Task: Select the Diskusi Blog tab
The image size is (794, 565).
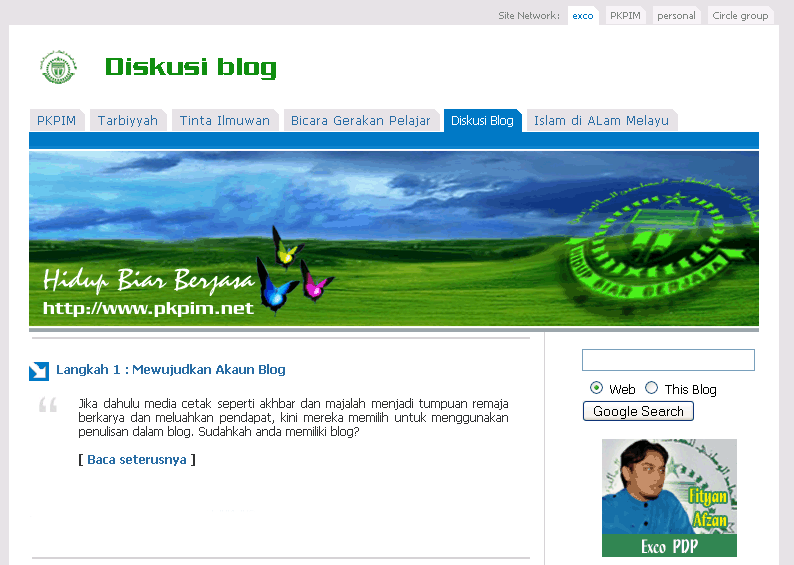Action: click(483, 120)
